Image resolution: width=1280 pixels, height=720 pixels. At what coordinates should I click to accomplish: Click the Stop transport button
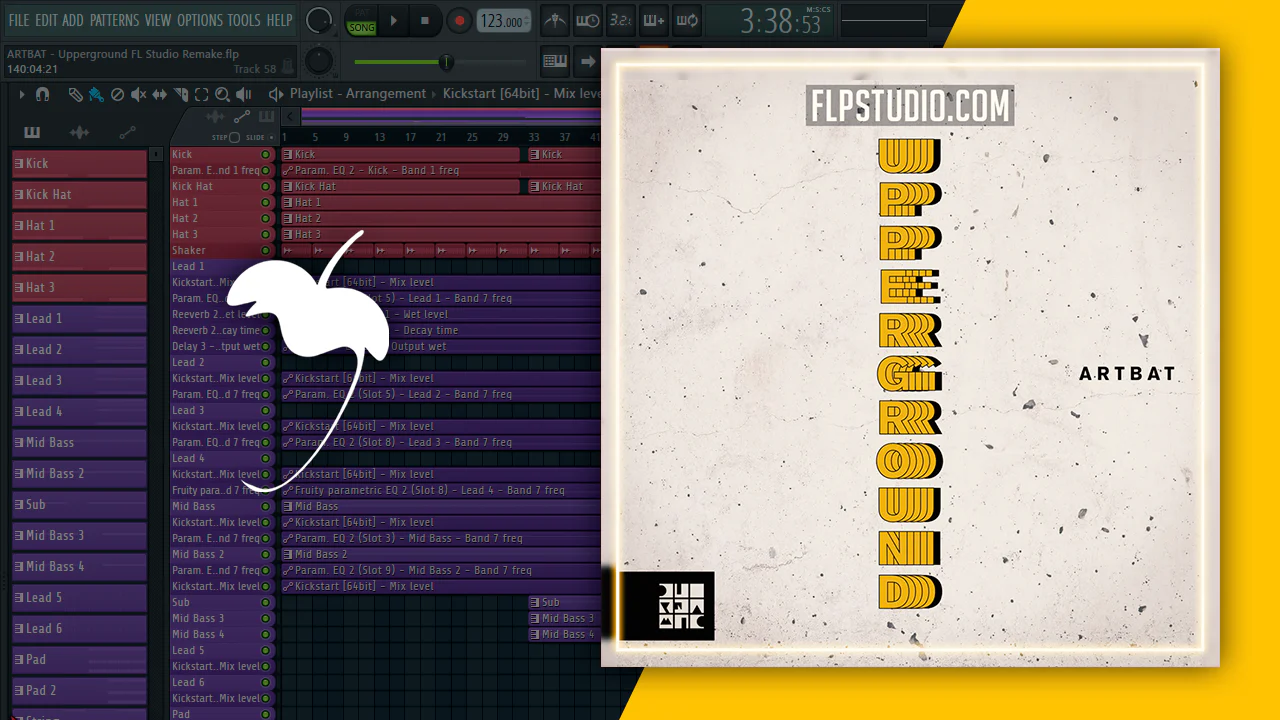click(x=424, y=21)
